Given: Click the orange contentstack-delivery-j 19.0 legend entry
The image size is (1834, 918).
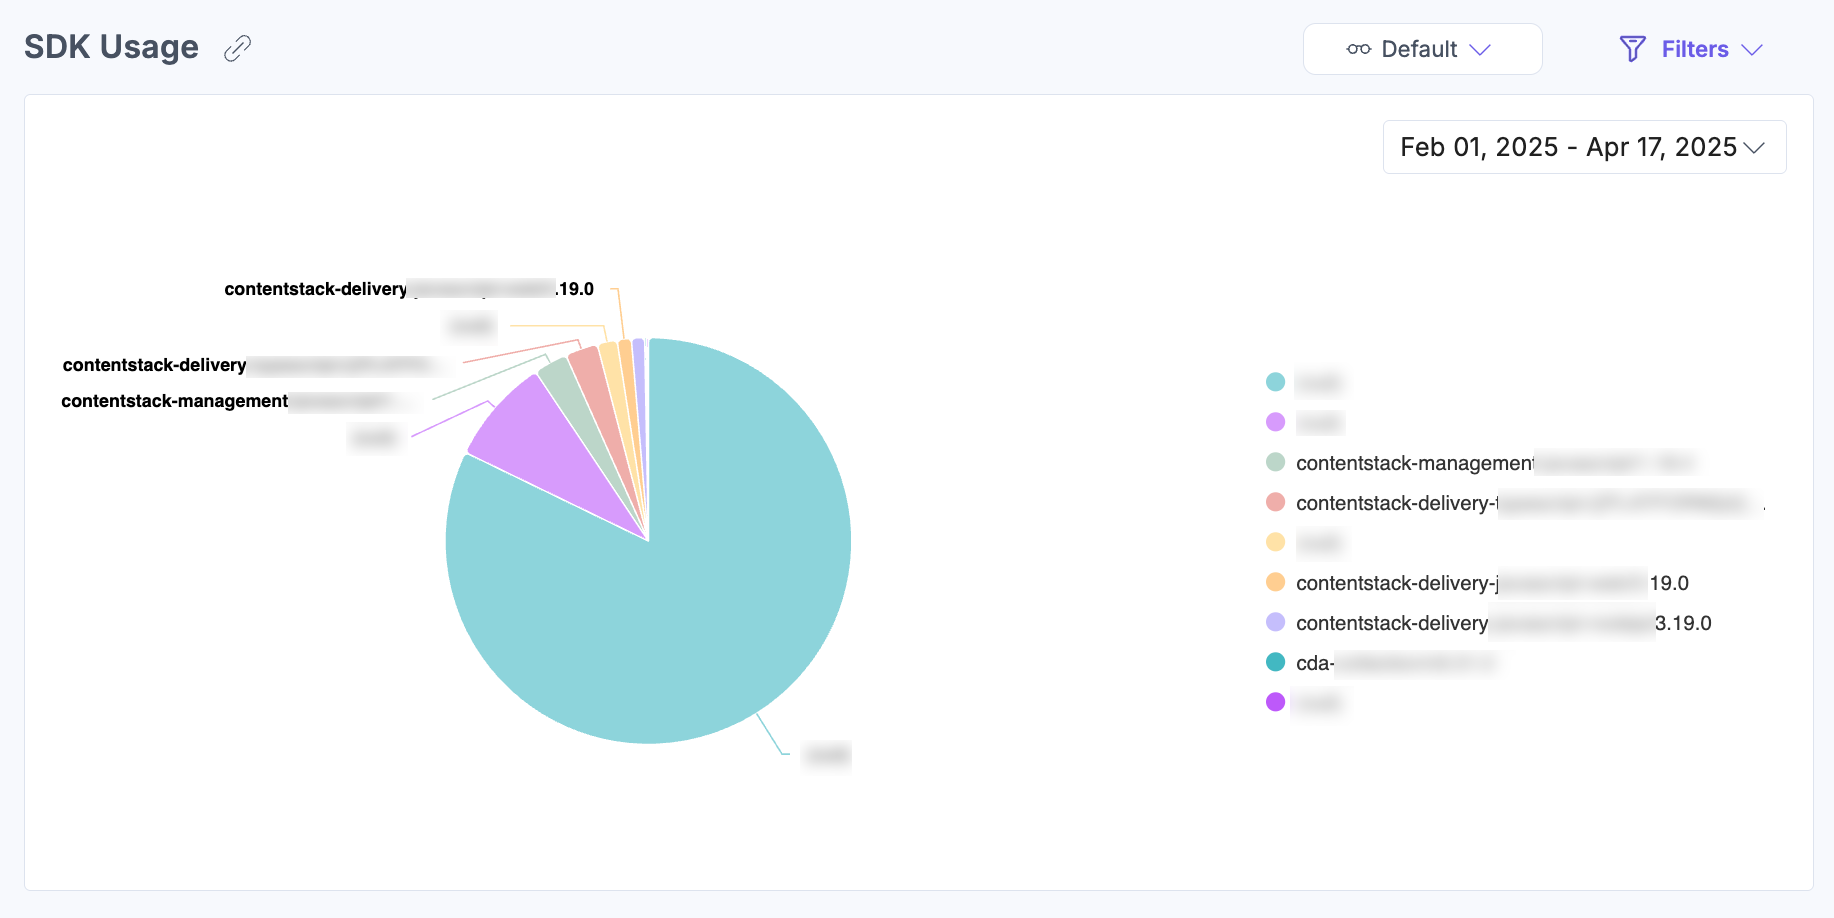Looking at the screenshot, I should click(1477, 583).
